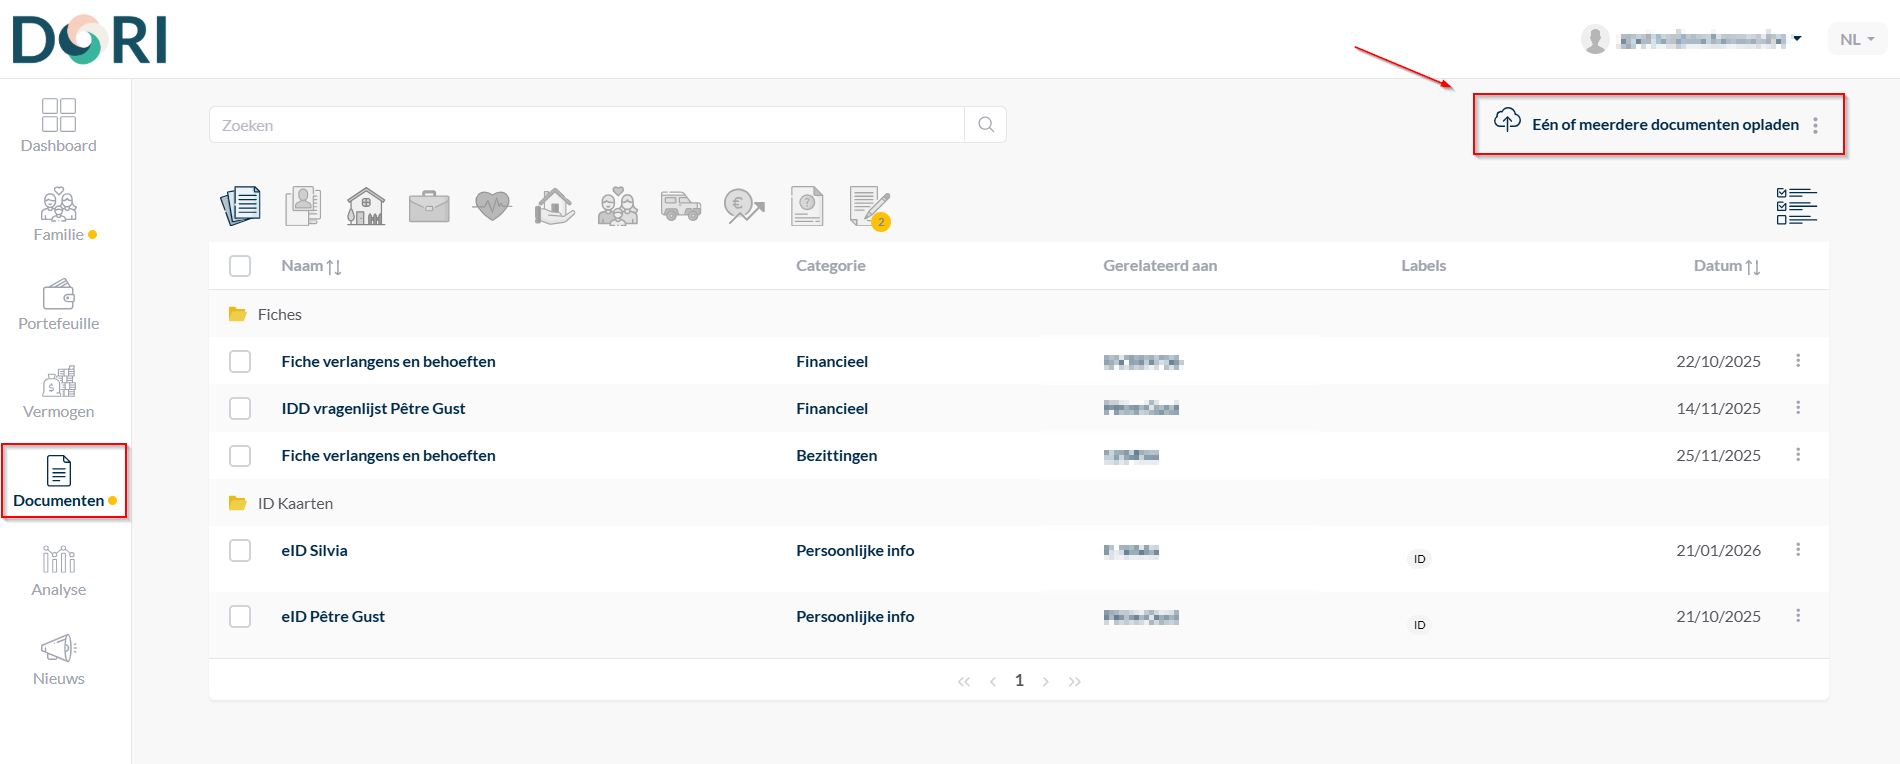Select the briefcase category filter icon
The width and height of the screenshot is (1900, 764).
[429, 206]
